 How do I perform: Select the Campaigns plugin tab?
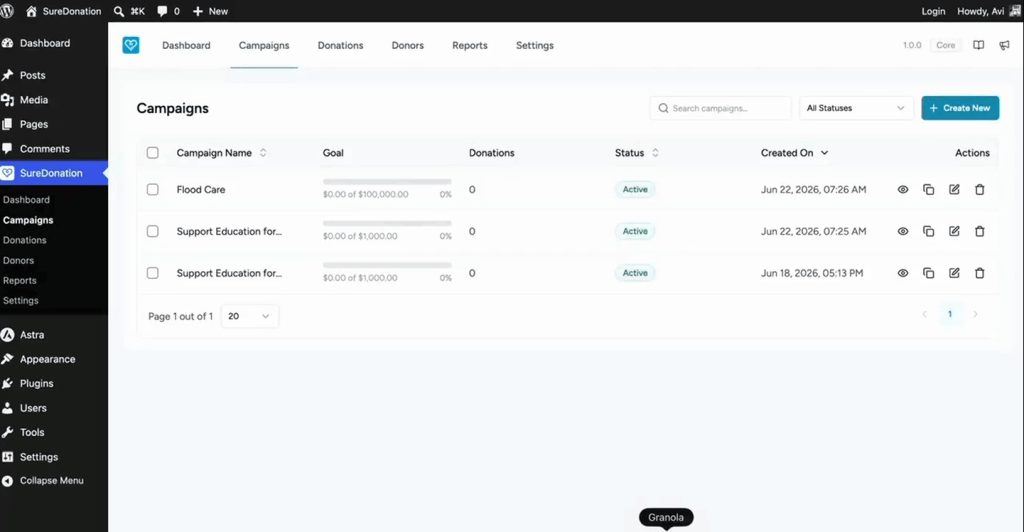pos(264,45)
